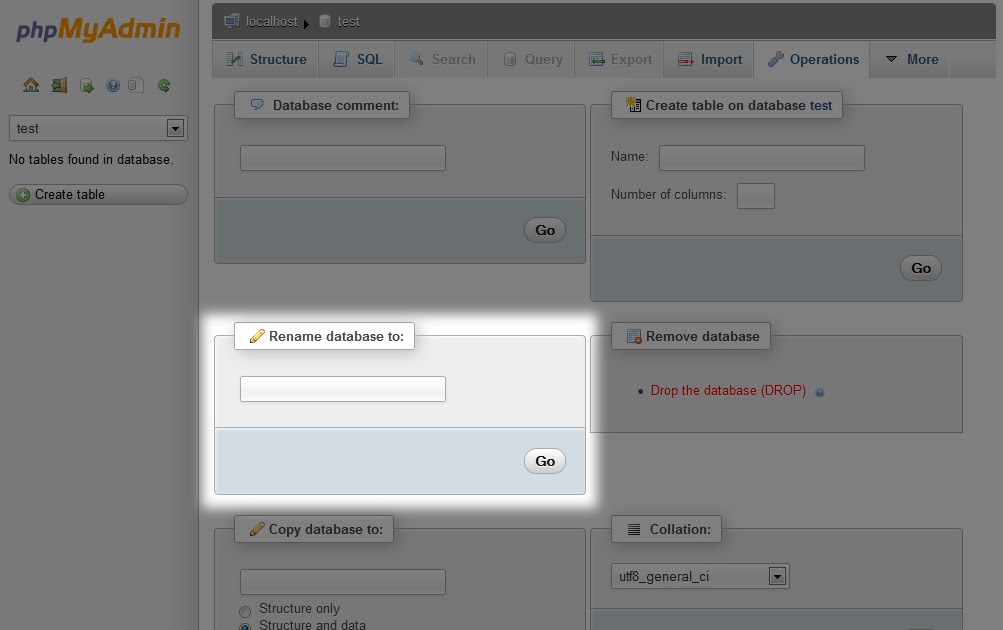Click Go under Database comment

pyautogui.click(x=545, y=230)
